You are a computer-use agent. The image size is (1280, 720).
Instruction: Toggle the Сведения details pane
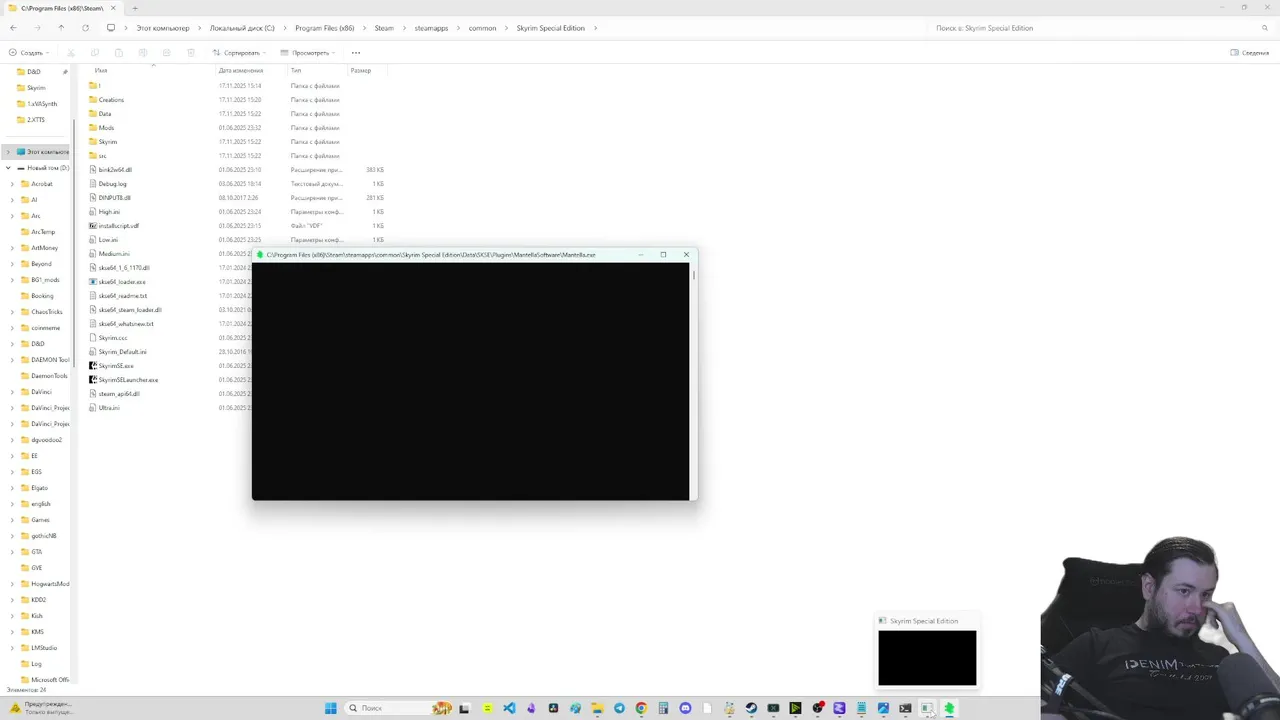[1250, 53]
